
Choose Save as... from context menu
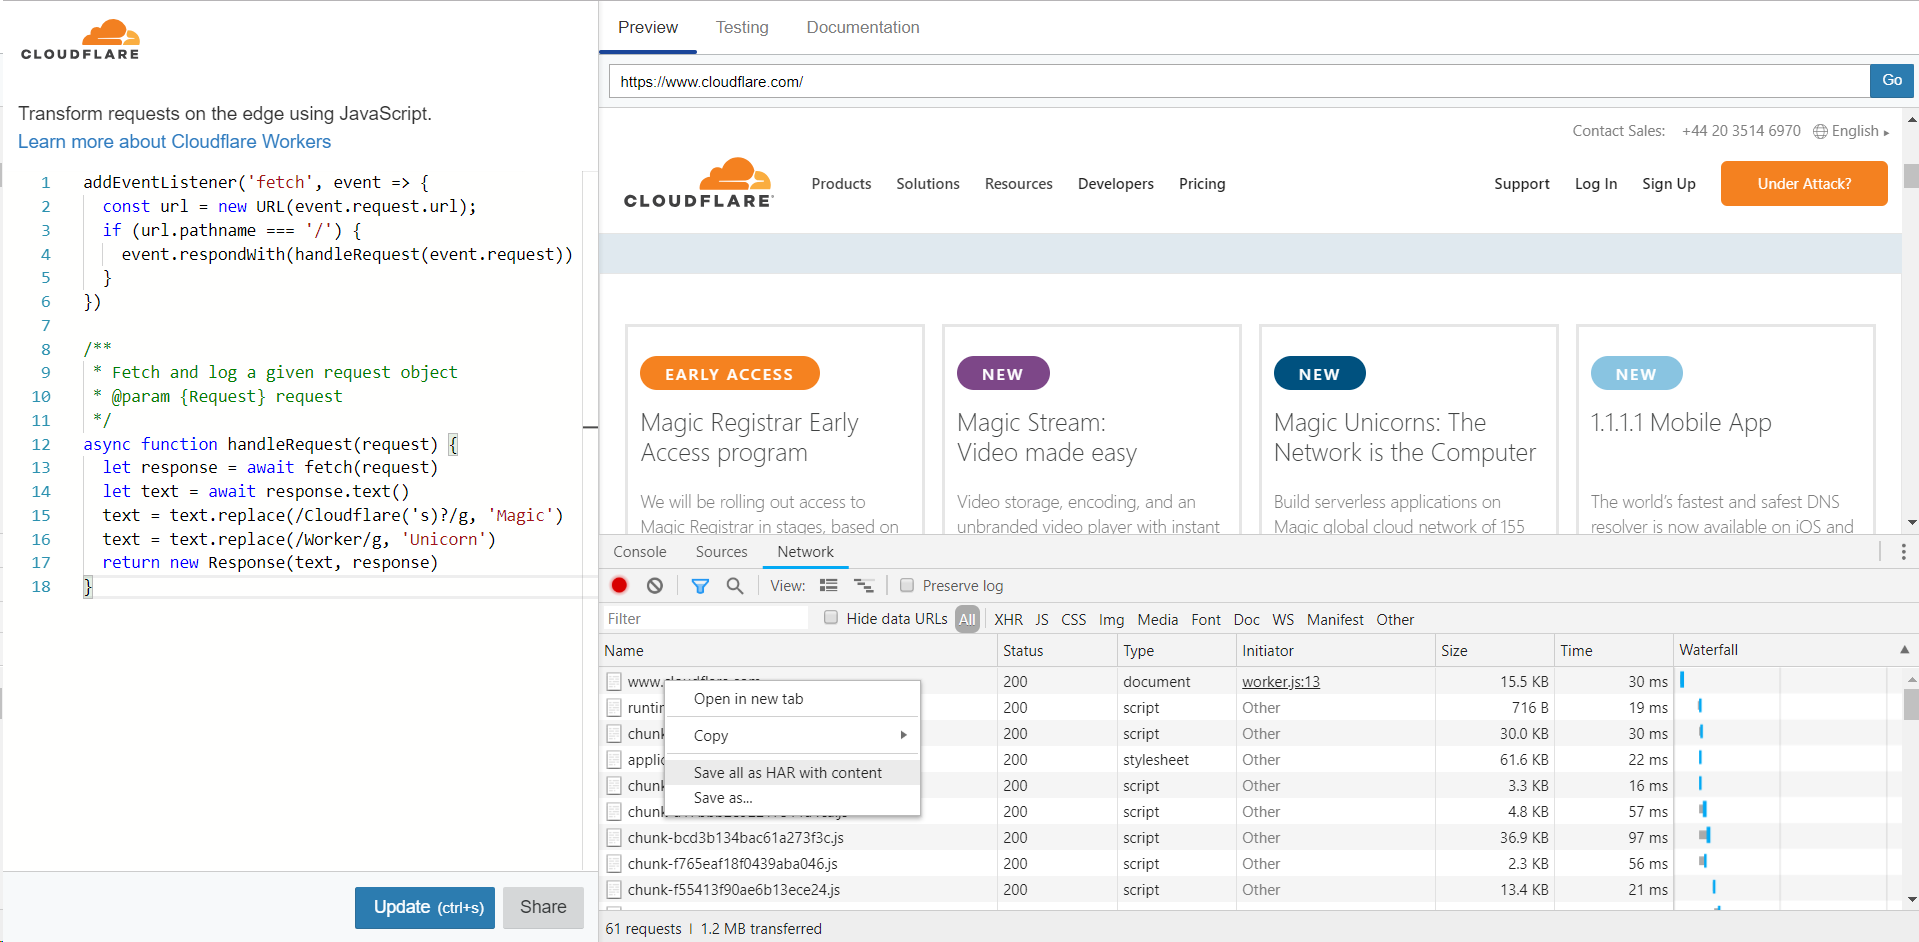pos(792,798)
